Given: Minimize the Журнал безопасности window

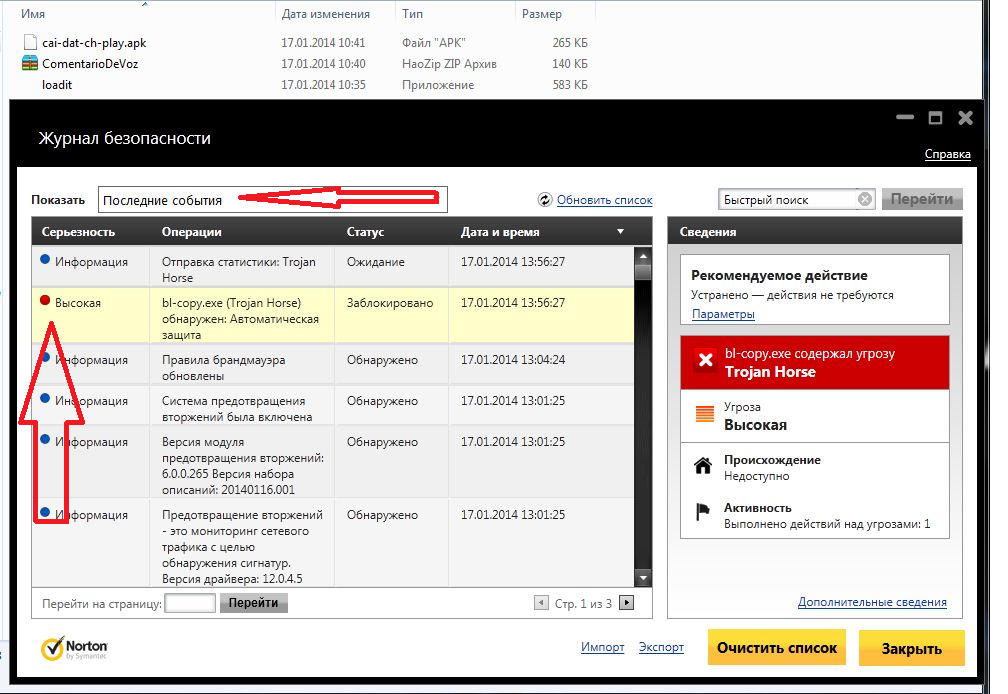Looking at the screenshot, I should coord(905,117).
